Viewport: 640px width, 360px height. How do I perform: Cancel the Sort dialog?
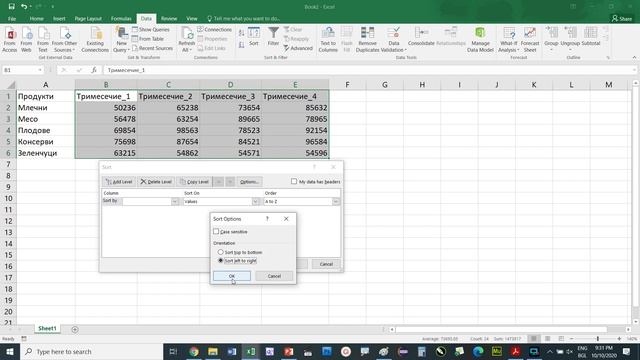point(326,264)
